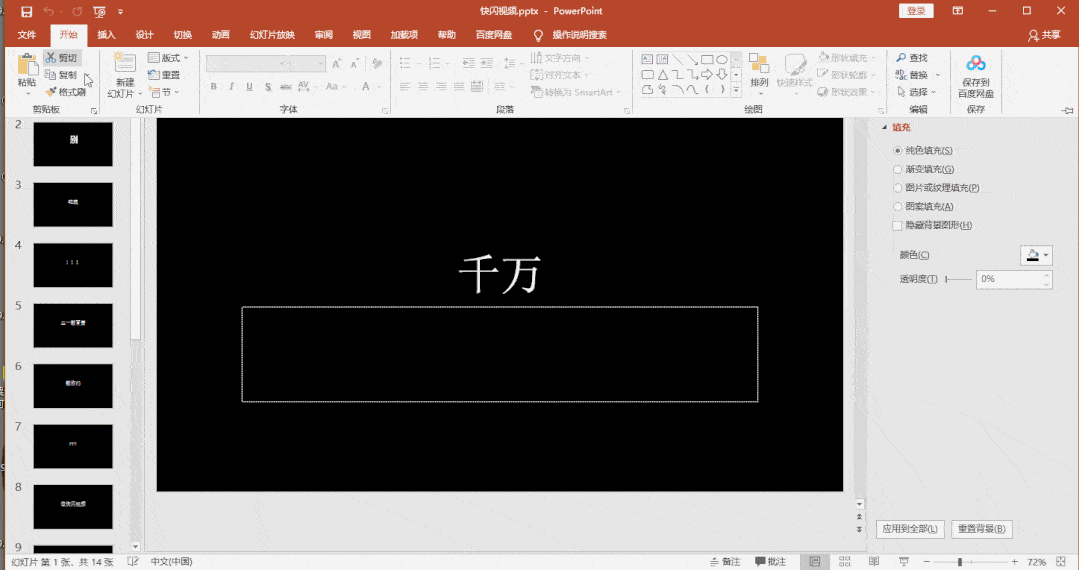The width and height of the screenshot is (1079, 570).
Task: Click the Cut (剪切) scissors icon
Action: (51, 58)
